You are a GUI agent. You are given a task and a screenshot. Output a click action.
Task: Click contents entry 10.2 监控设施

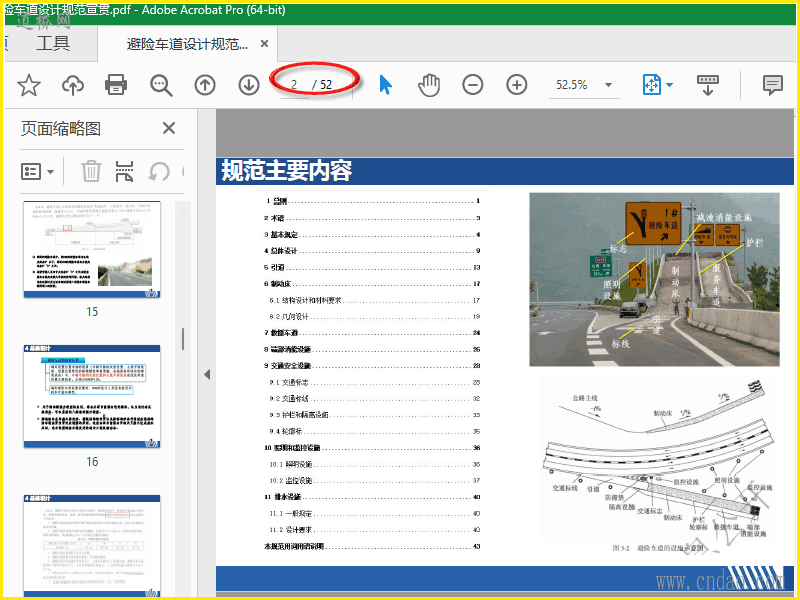pos(375,481)
